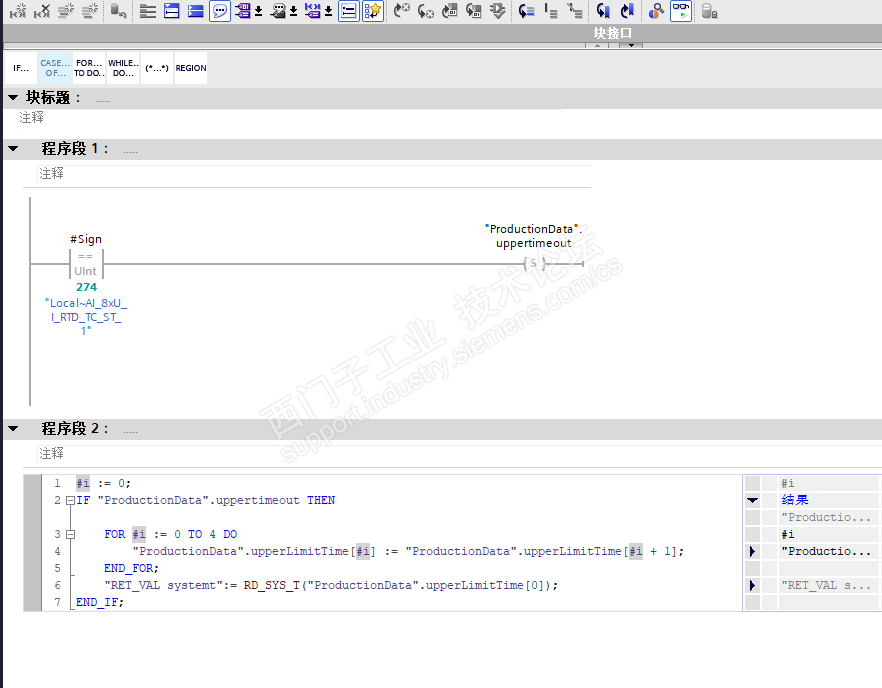The image size is (882, 688).
Task: Click the navigate to specific line icon
Action: (x=526, y=11)
